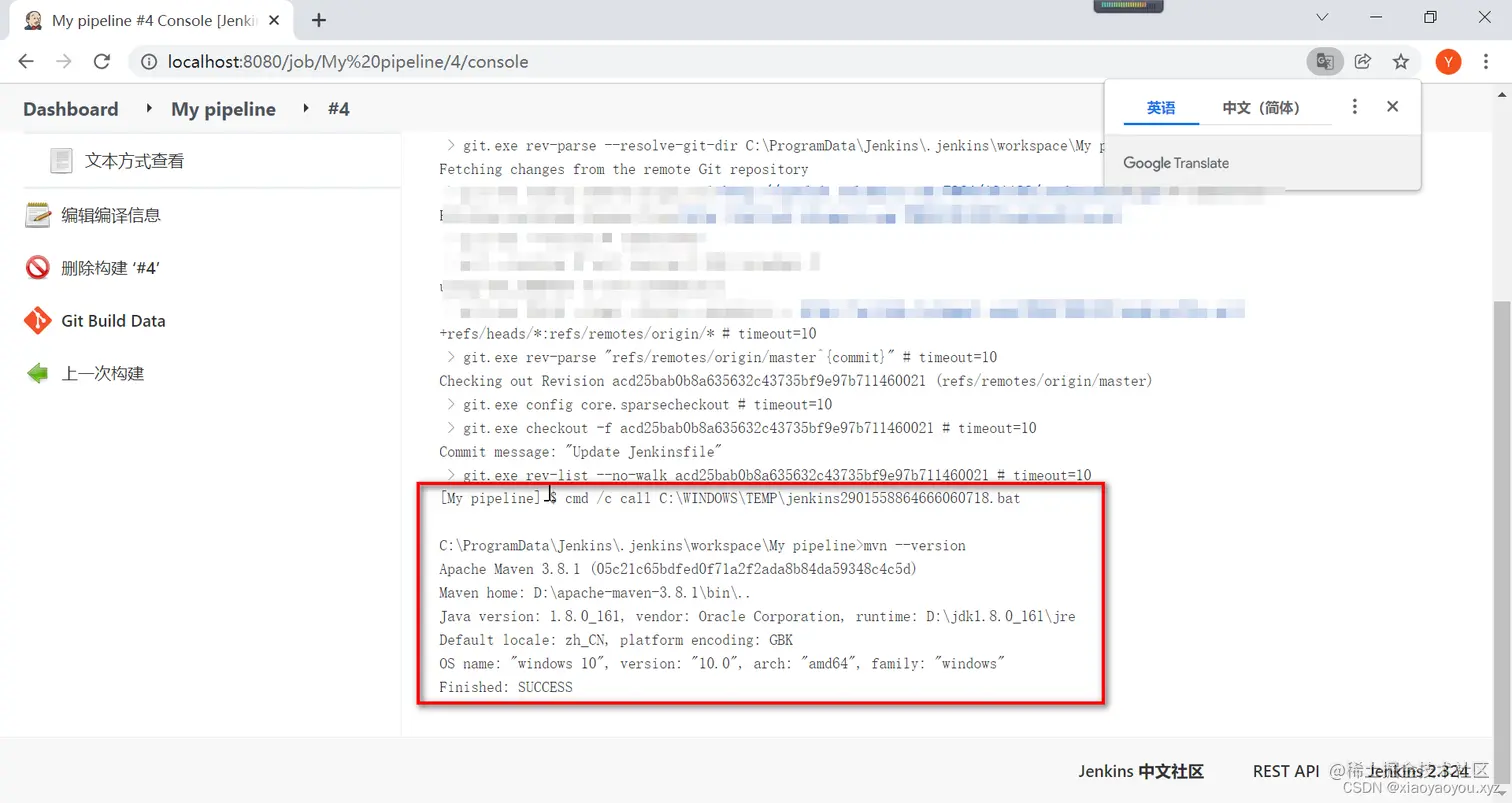Click the 'git.exe rev-list --no-walk' line
The width and height of the screenshot is (1512, 803).
point(769,476)
